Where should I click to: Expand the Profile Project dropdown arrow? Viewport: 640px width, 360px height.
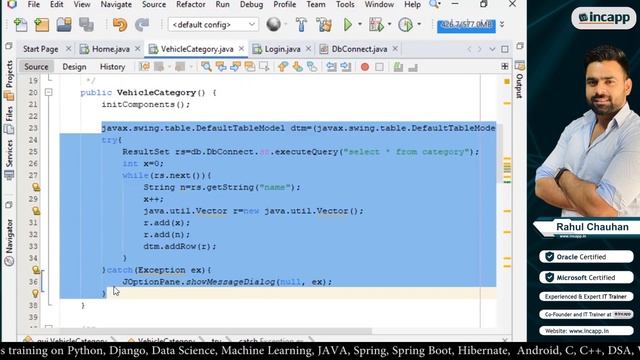[419, 24]
